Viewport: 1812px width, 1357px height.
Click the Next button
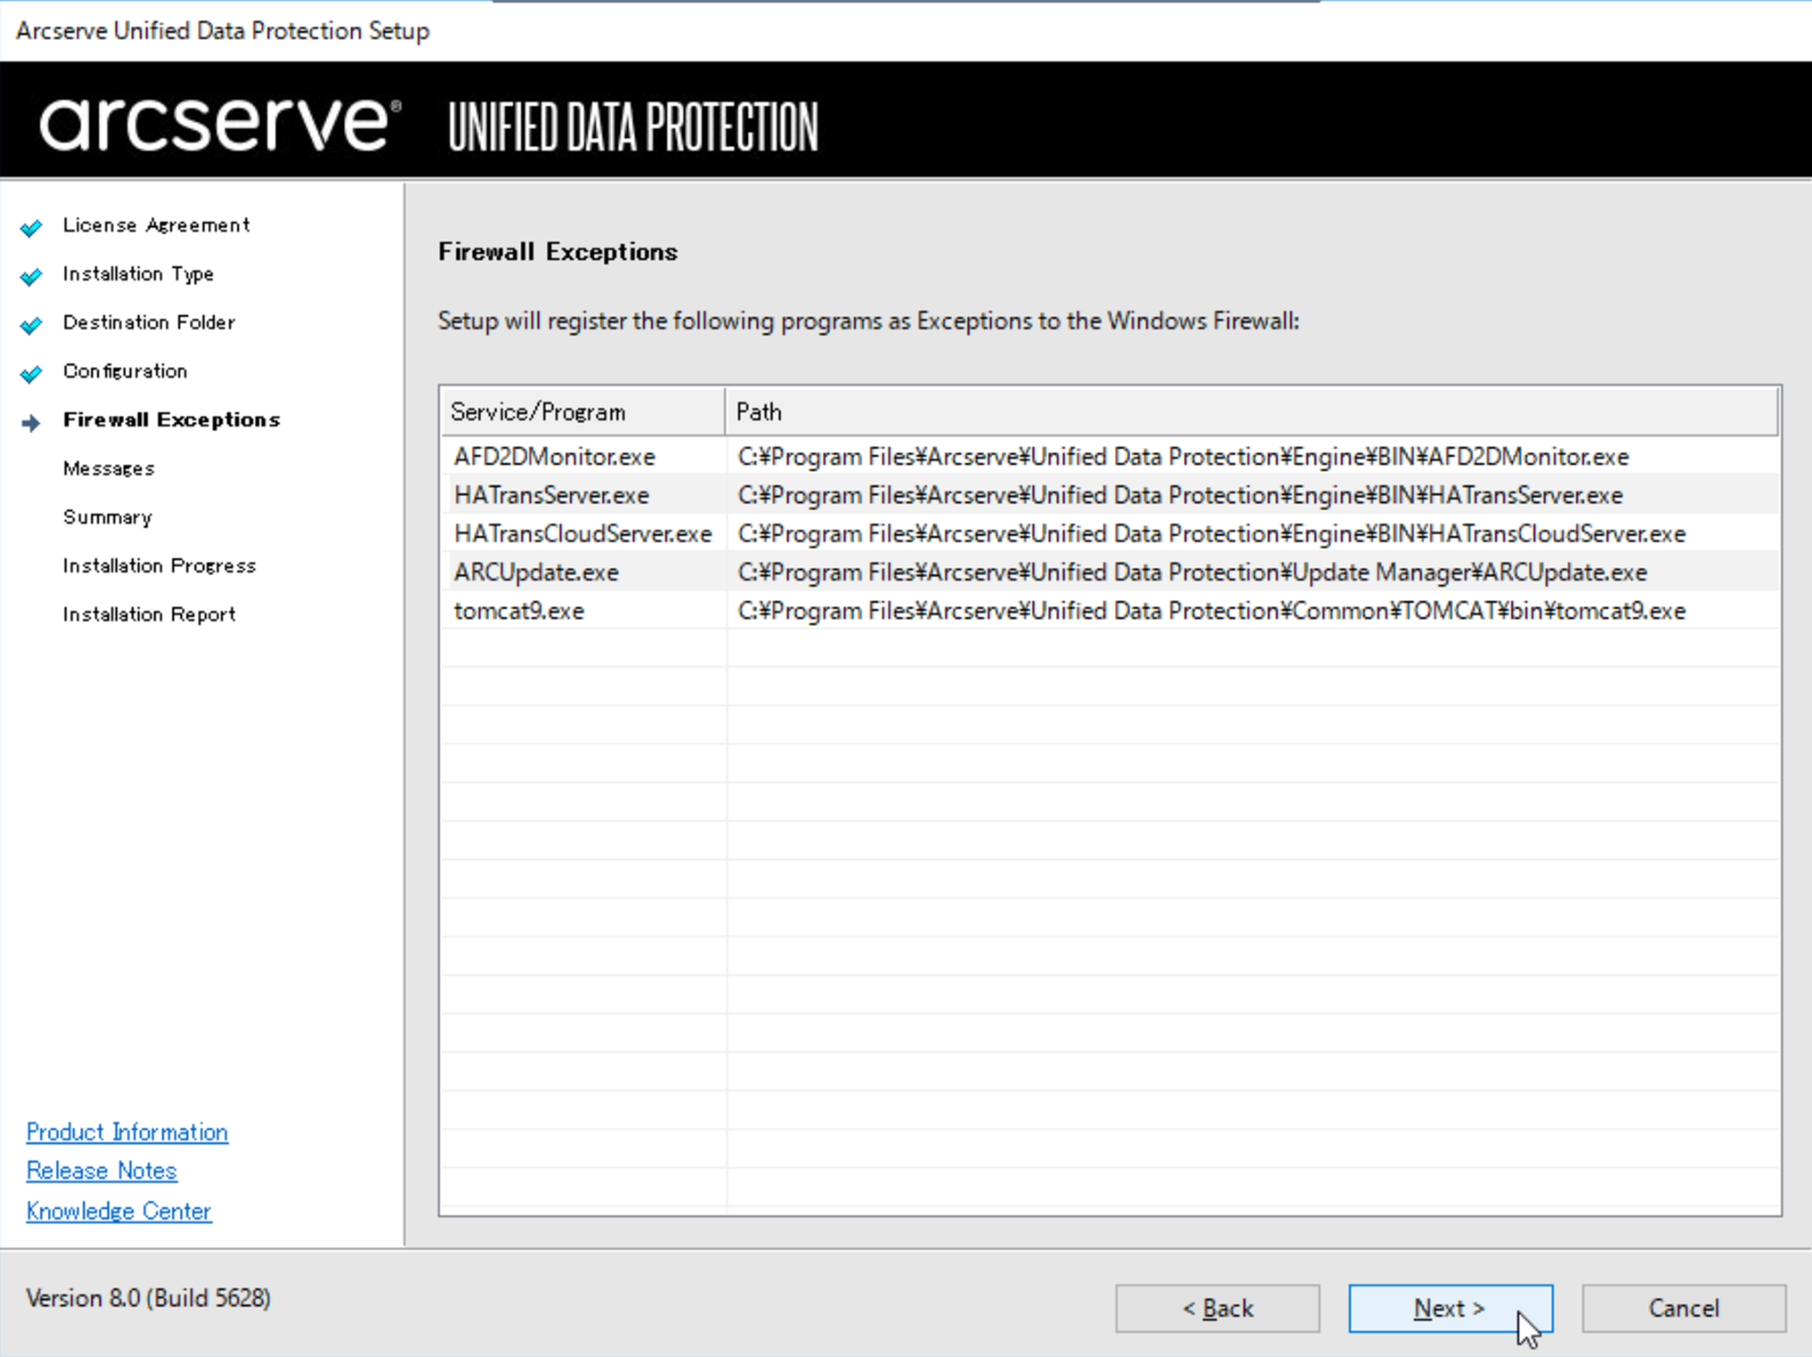tap(1450, 1308)
